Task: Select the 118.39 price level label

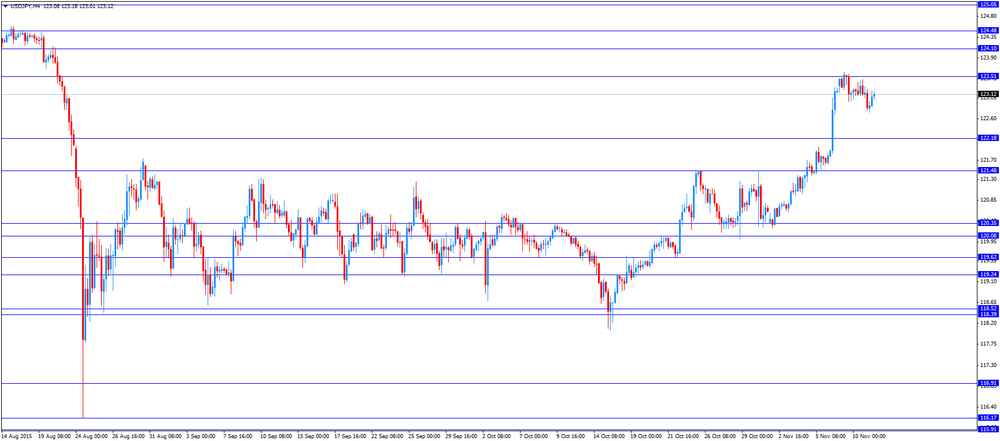Action: [988, 314]
